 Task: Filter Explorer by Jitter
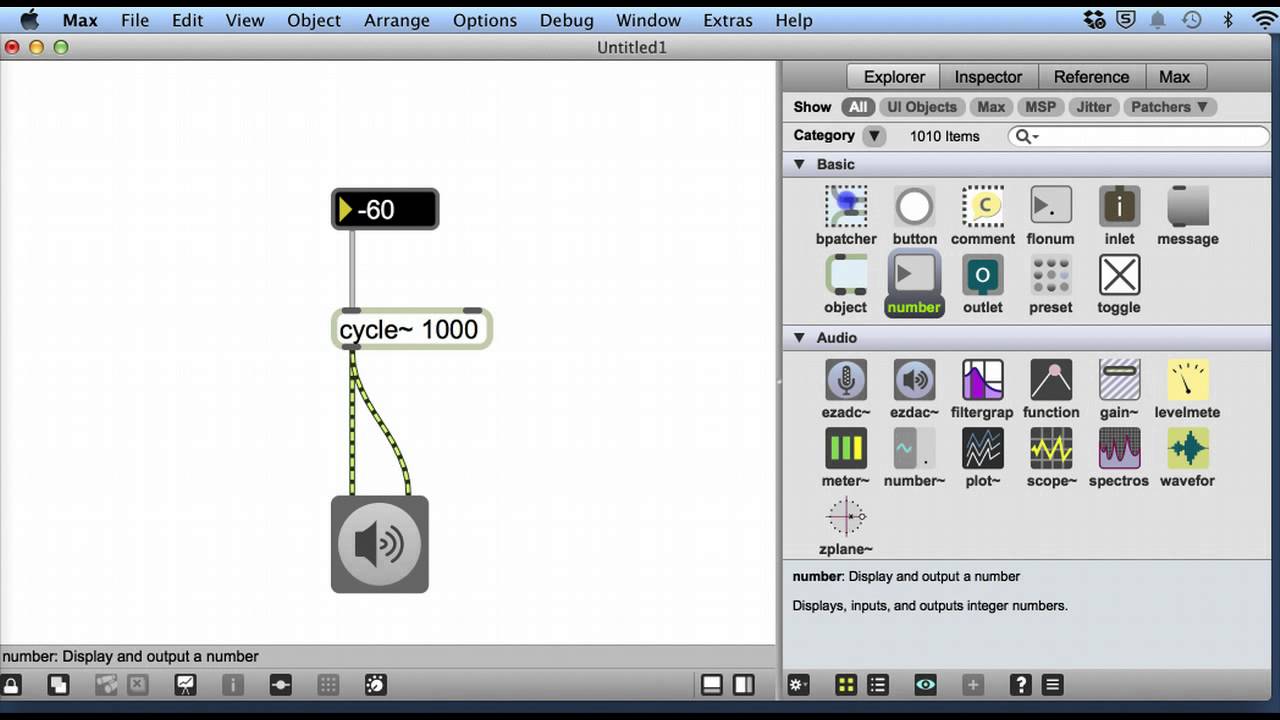pyautogui.click(x=1093, y=107)
